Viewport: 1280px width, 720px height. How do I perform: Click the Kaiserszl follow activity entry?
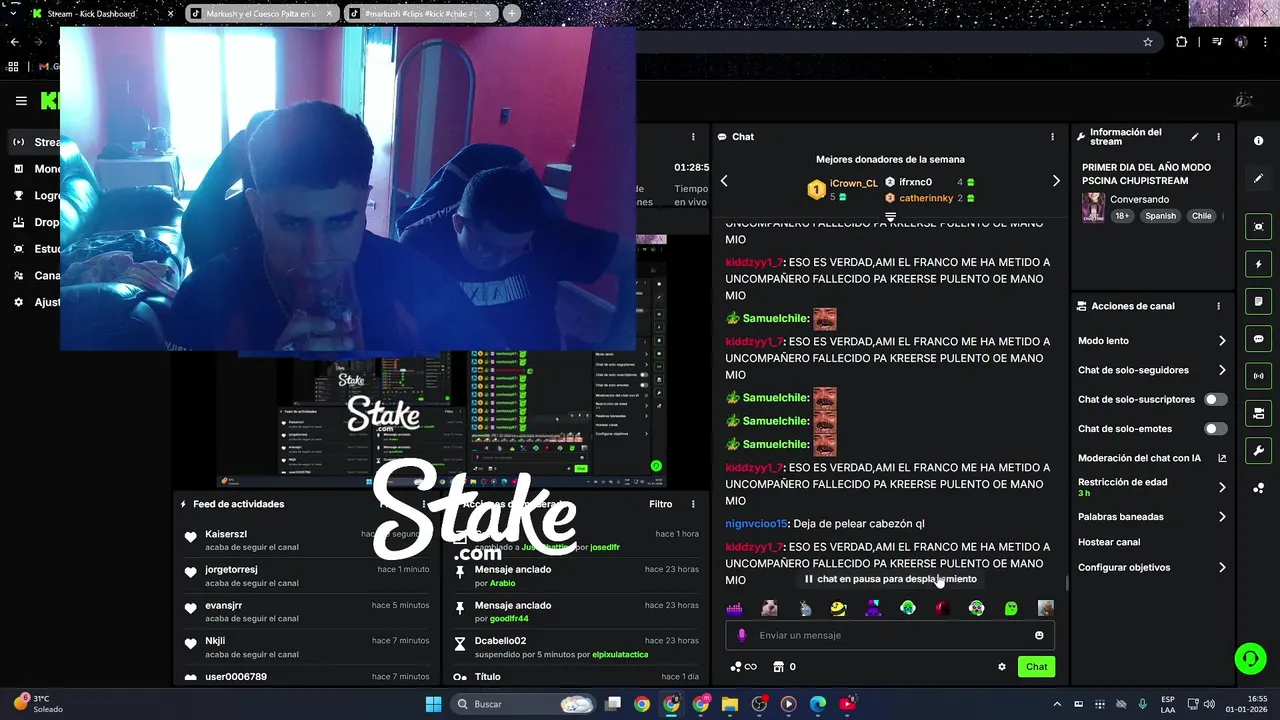point(306,540)
